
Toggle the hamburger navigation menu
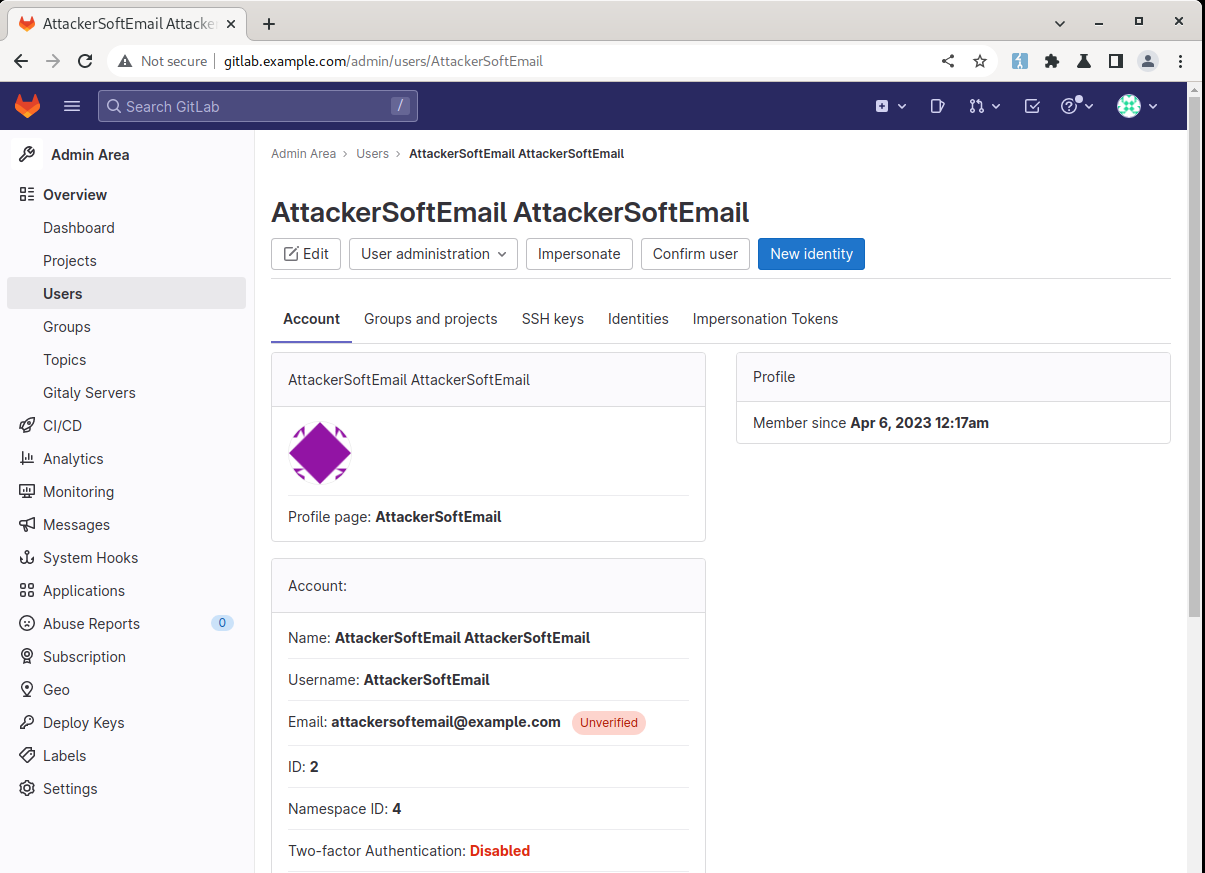[72, 106]
